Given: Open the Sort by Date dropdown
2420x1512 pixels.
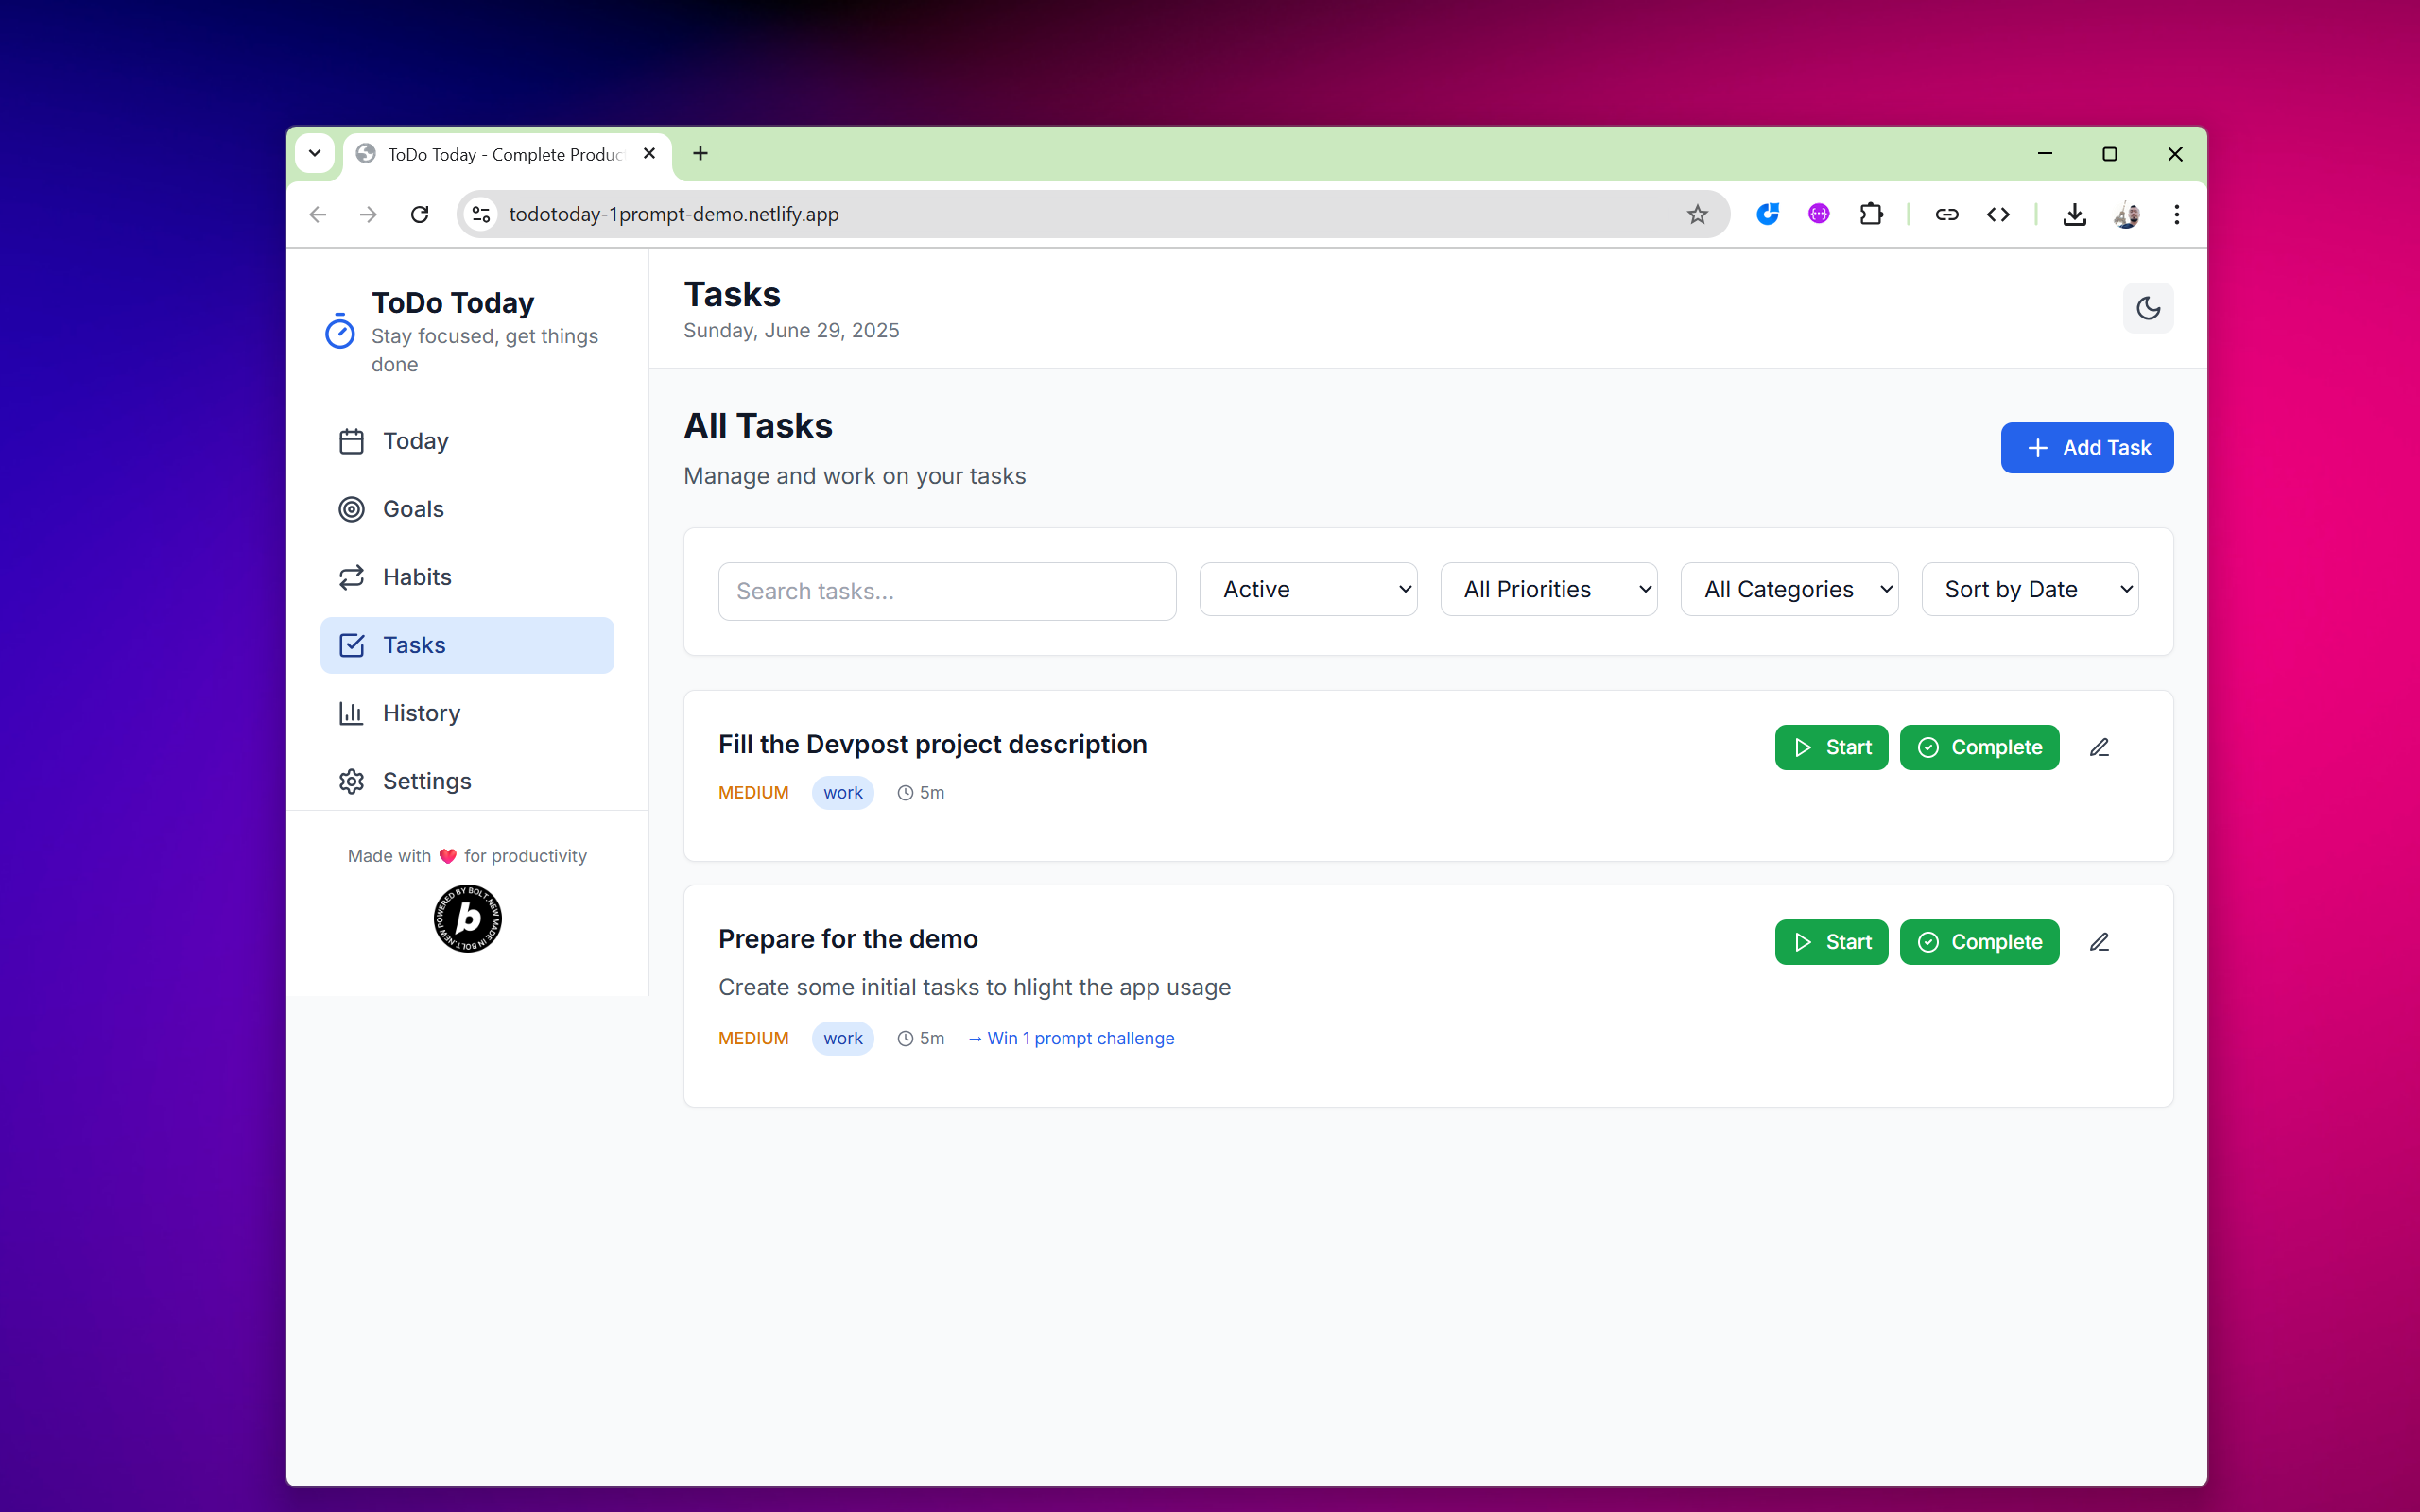Looking at the screenshot, I should click(2029, 589).
